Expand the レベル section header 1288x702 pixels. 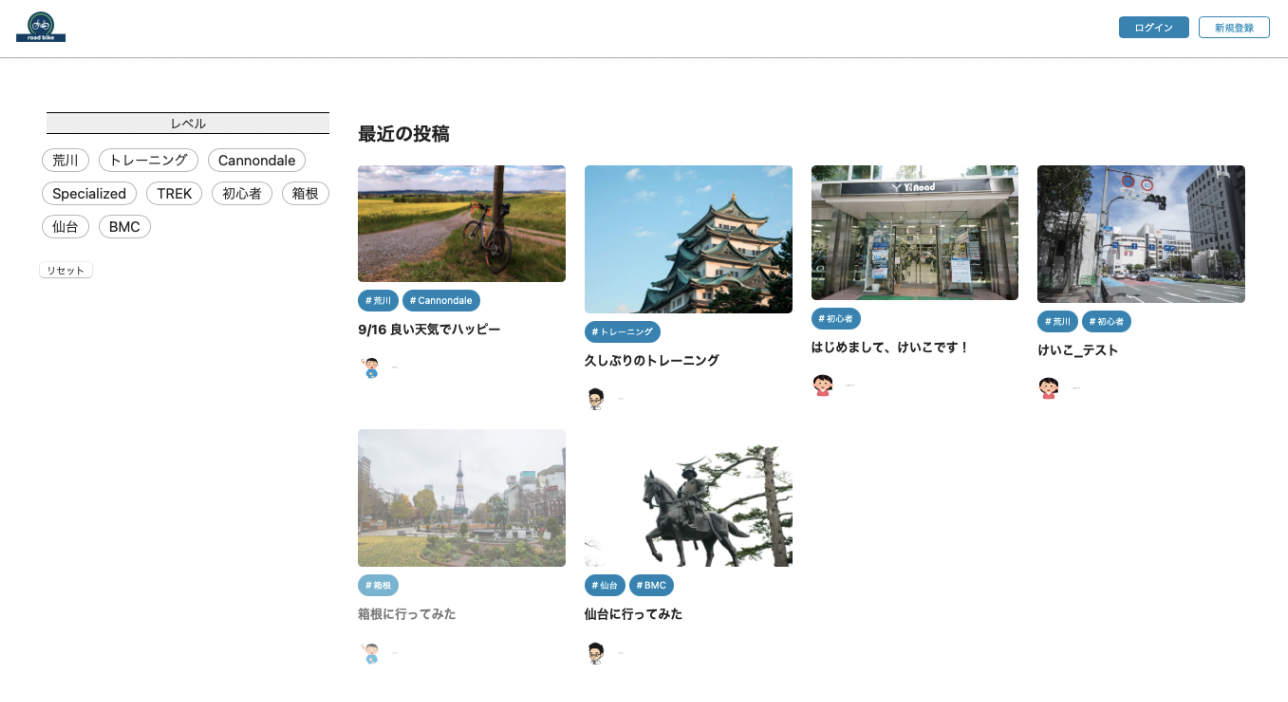pos(188,123)
